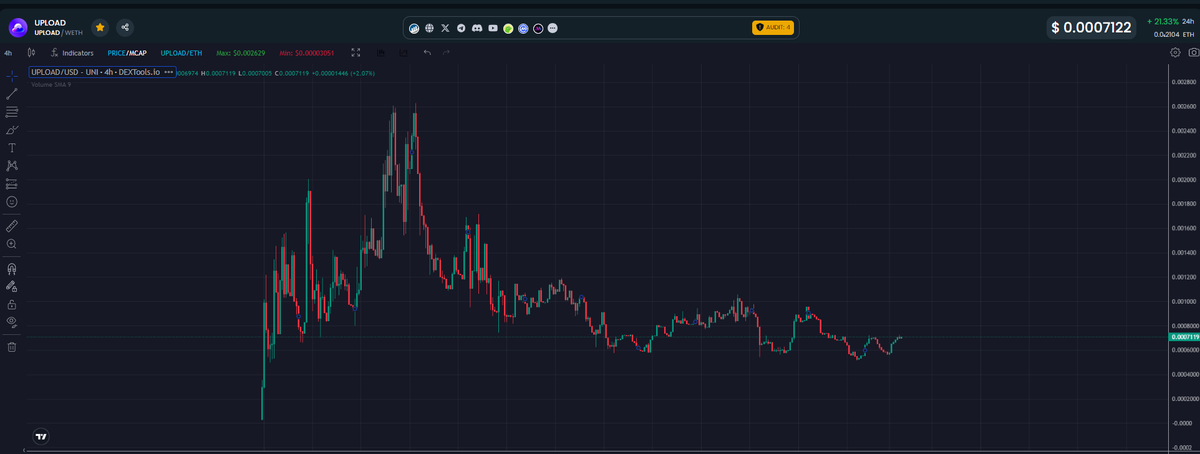Click the + 21.33% 24h change
Viewport: 1200px width, 454px height.
(1171, 21)
